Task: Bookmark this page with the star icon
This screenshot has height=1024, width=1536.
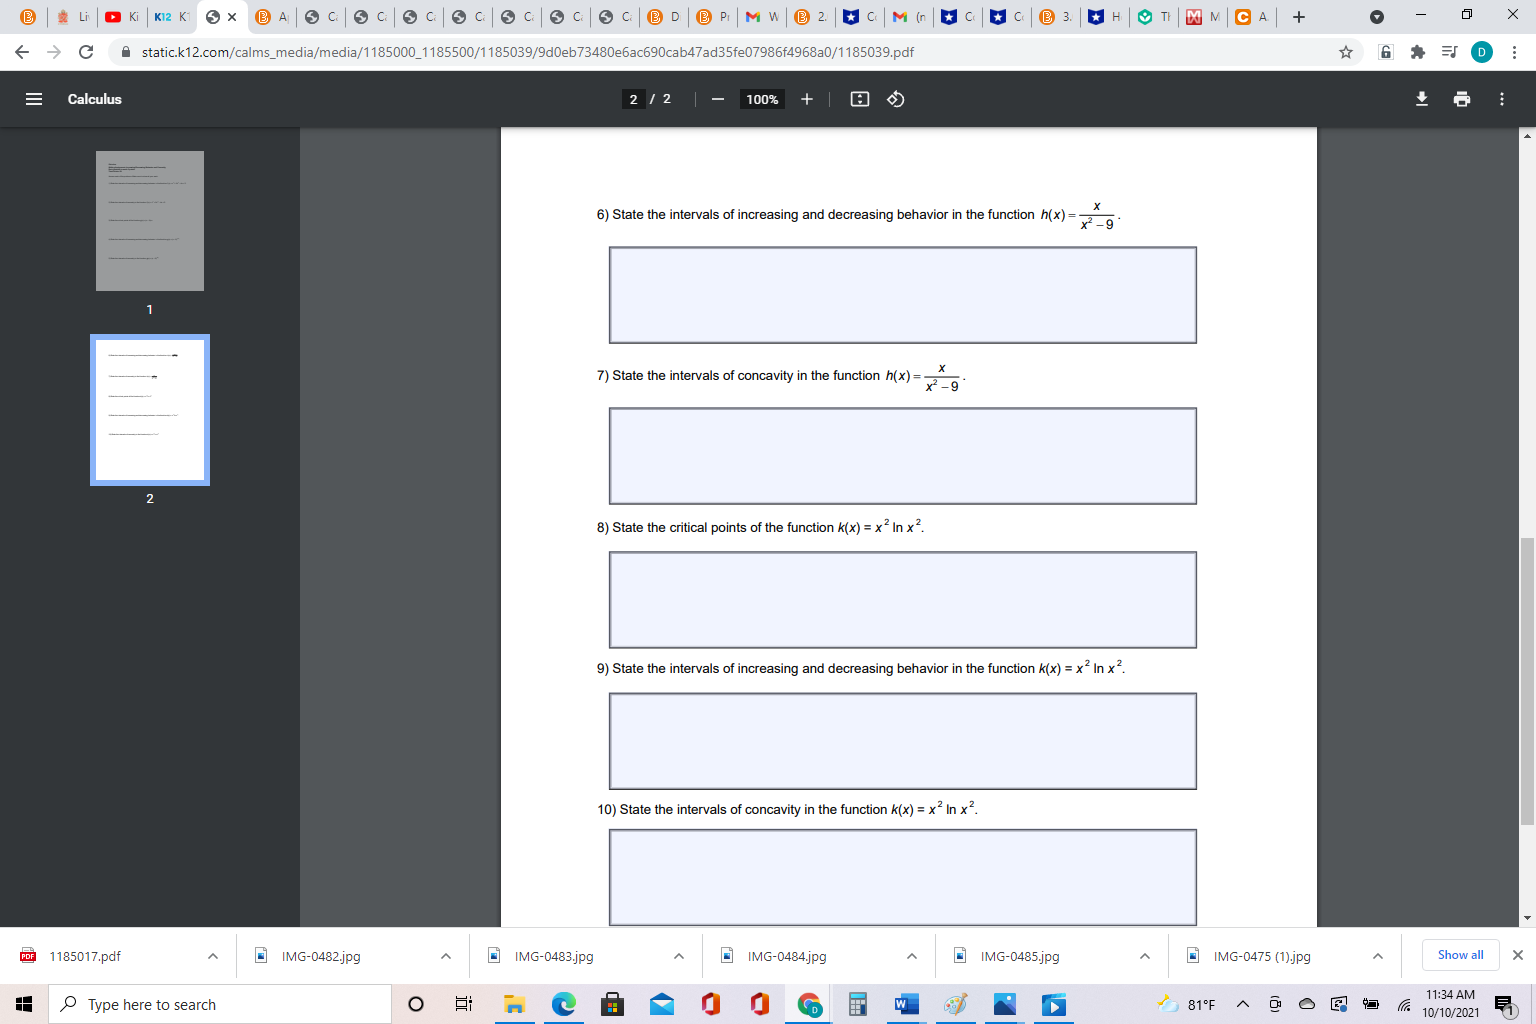Action: click(1346, 52)
